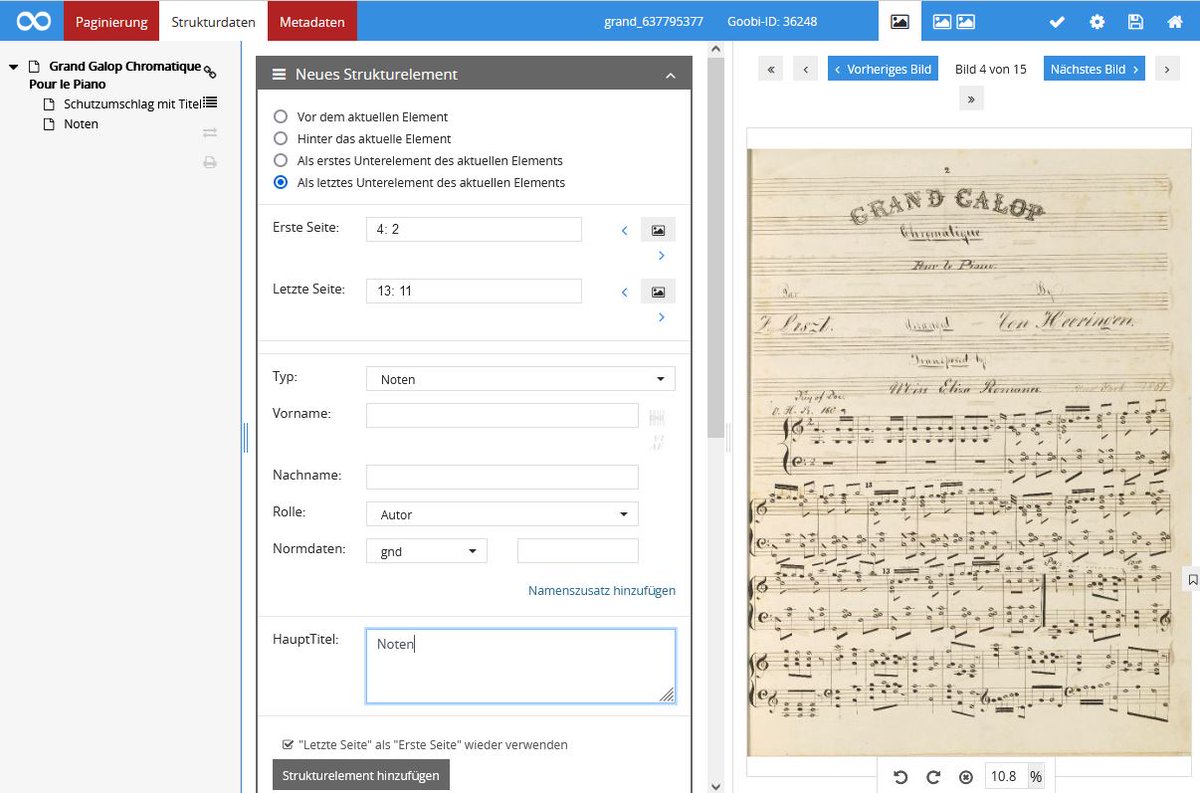Open the settings gear icon
Screen dimensions: 1200x793
[1097, 22]
